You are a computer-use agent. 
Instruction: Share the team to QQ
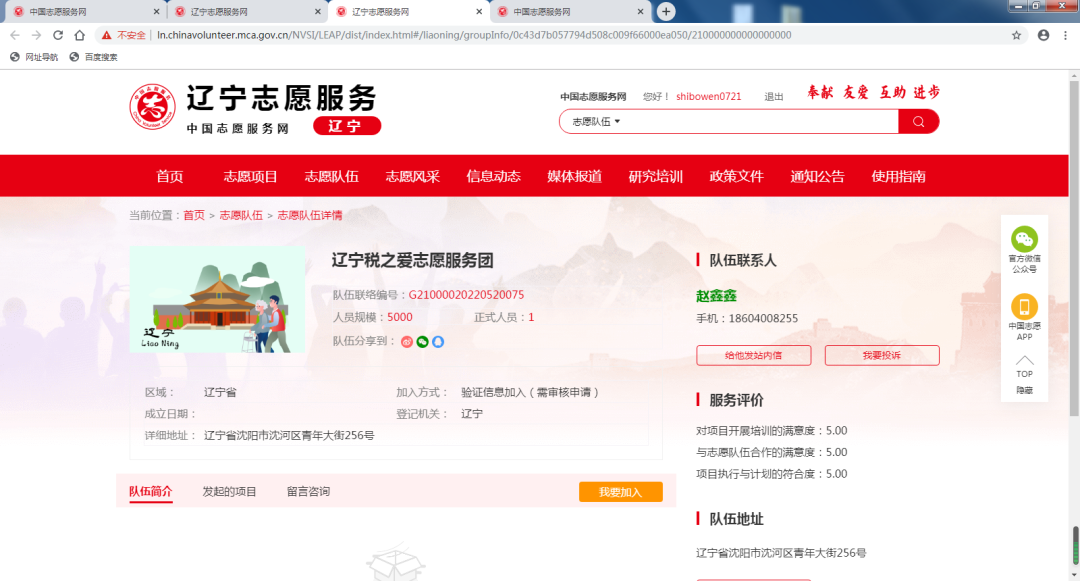tap(437, 341)
